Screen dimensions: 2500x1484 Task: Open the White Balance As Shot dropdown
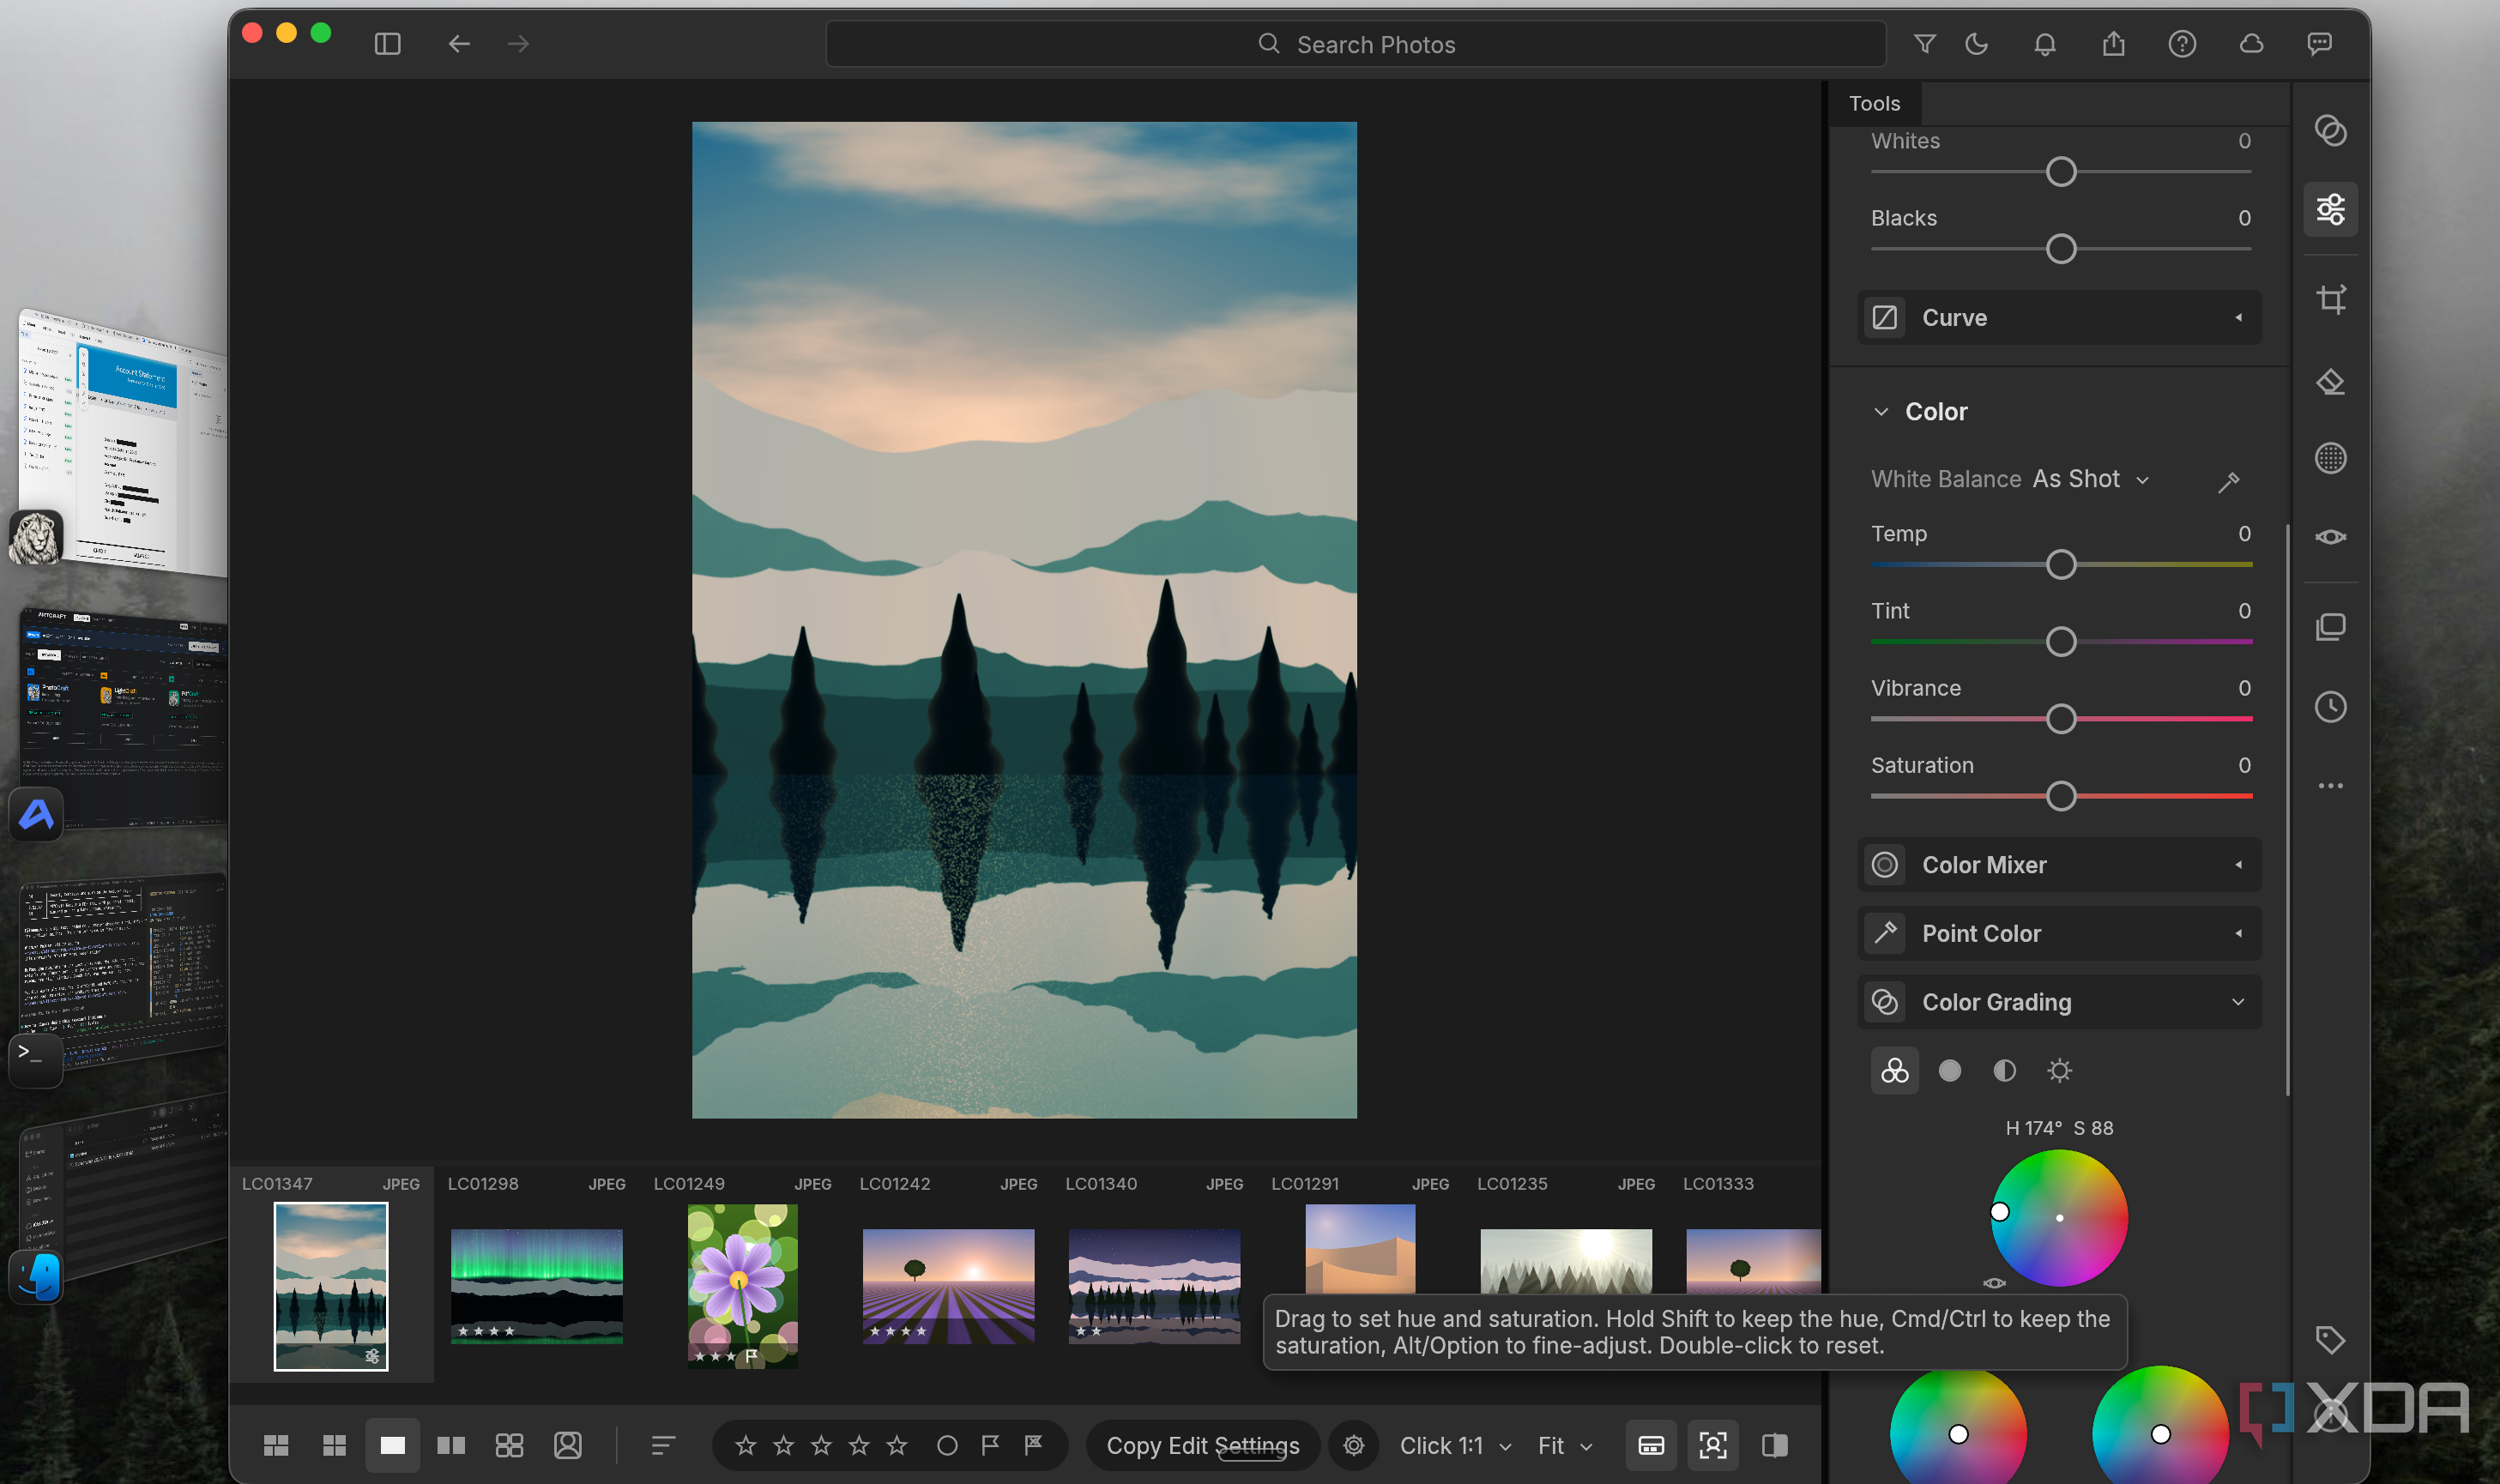[x=2090, y=480]
